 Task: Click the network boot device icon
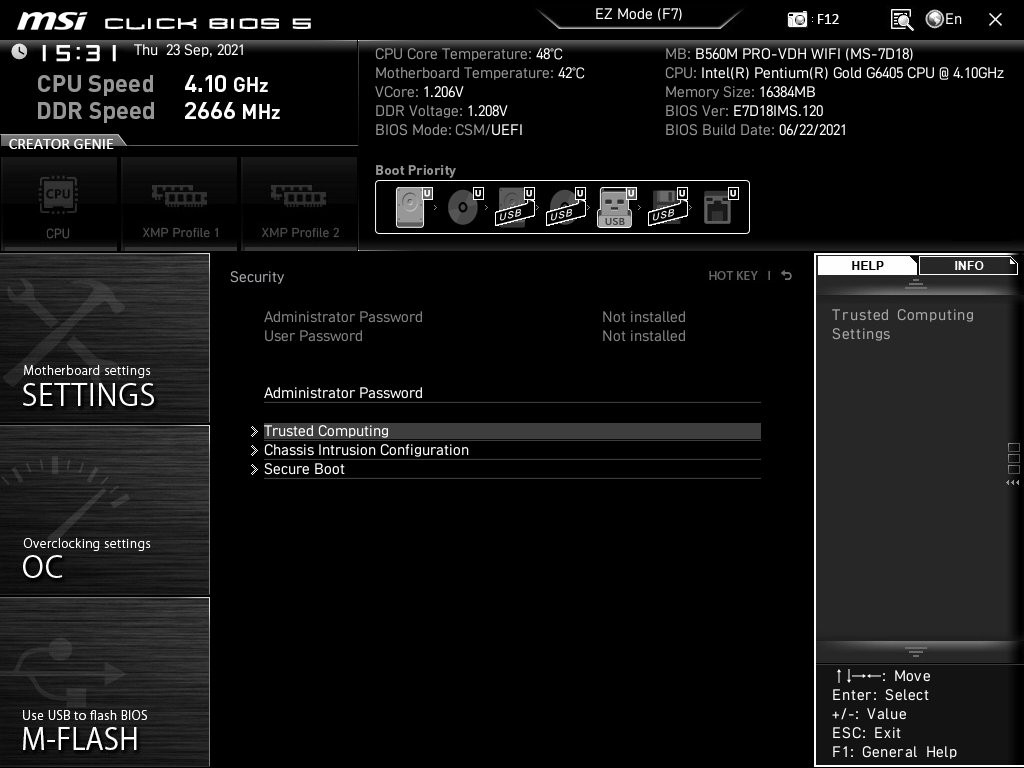[x=718, y=207]
